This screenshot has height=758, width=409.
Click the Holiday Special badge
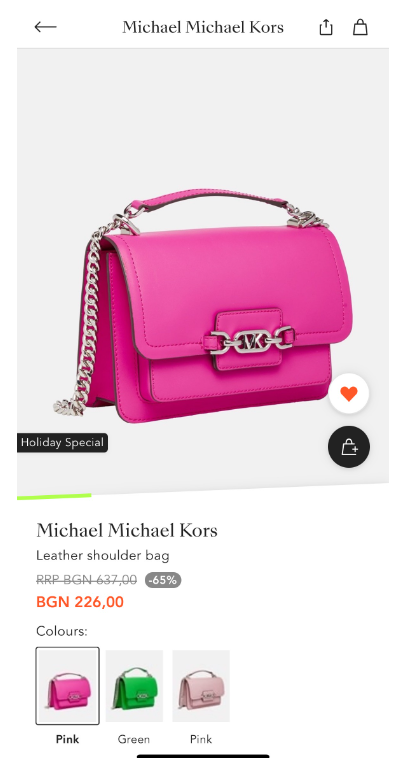pyautogui.click(x=62, y=442)
